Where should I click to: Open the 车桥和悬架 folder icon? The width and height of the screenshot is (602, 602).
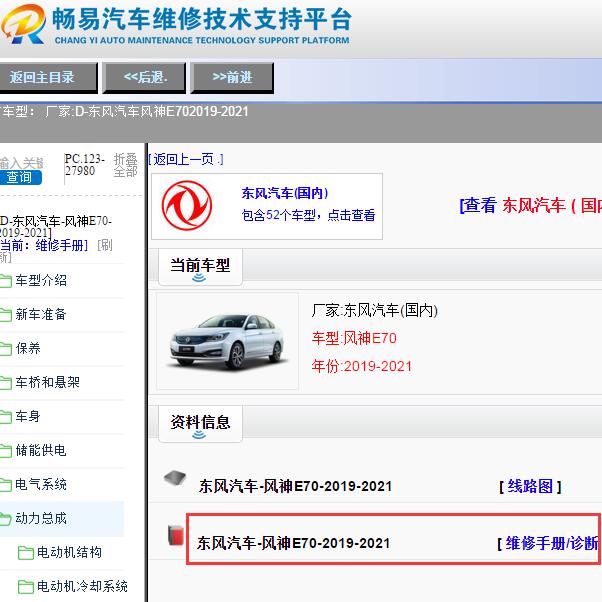(5, 383)
